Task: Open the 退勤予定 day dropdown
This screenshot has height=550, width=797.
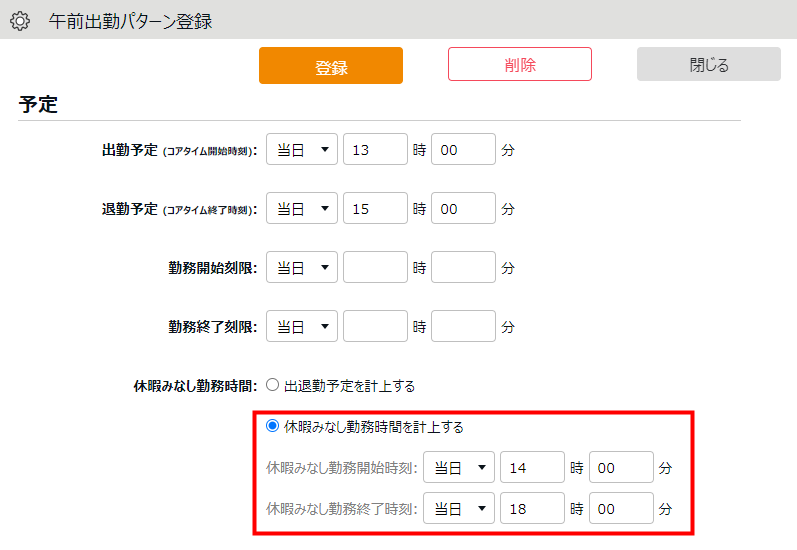Action: pyautogui.click(x=302, y=209)
